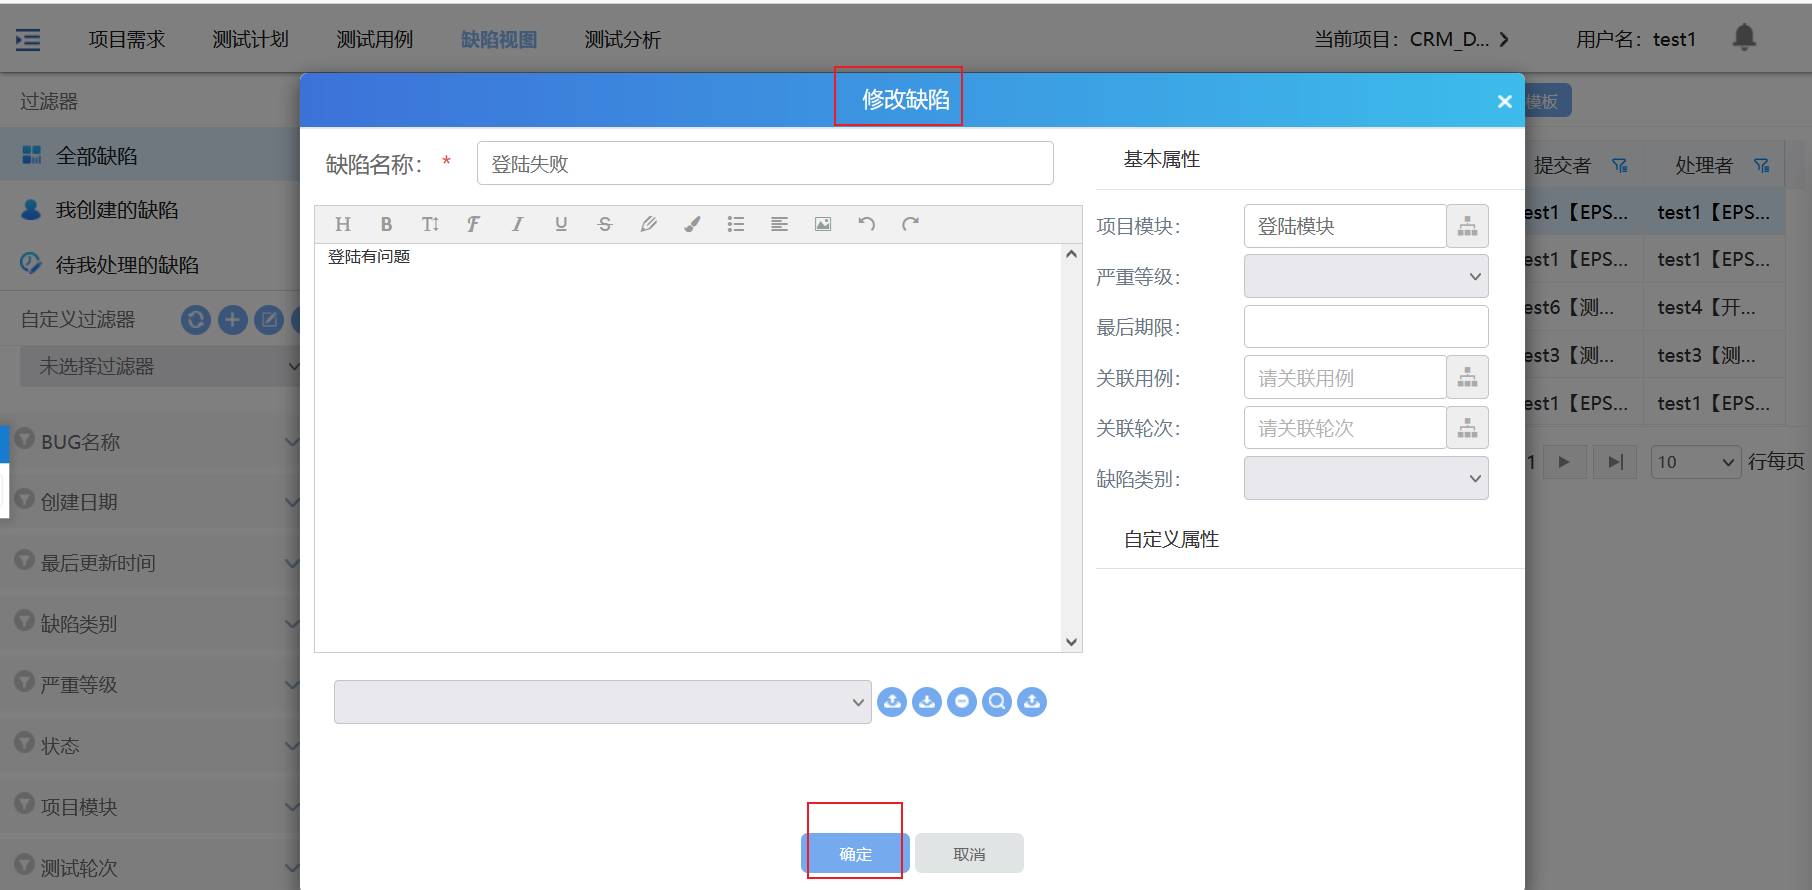The image size is (1812, 890).
Task: Insert an image using the editor toolbar
Action: pos(823,224)
